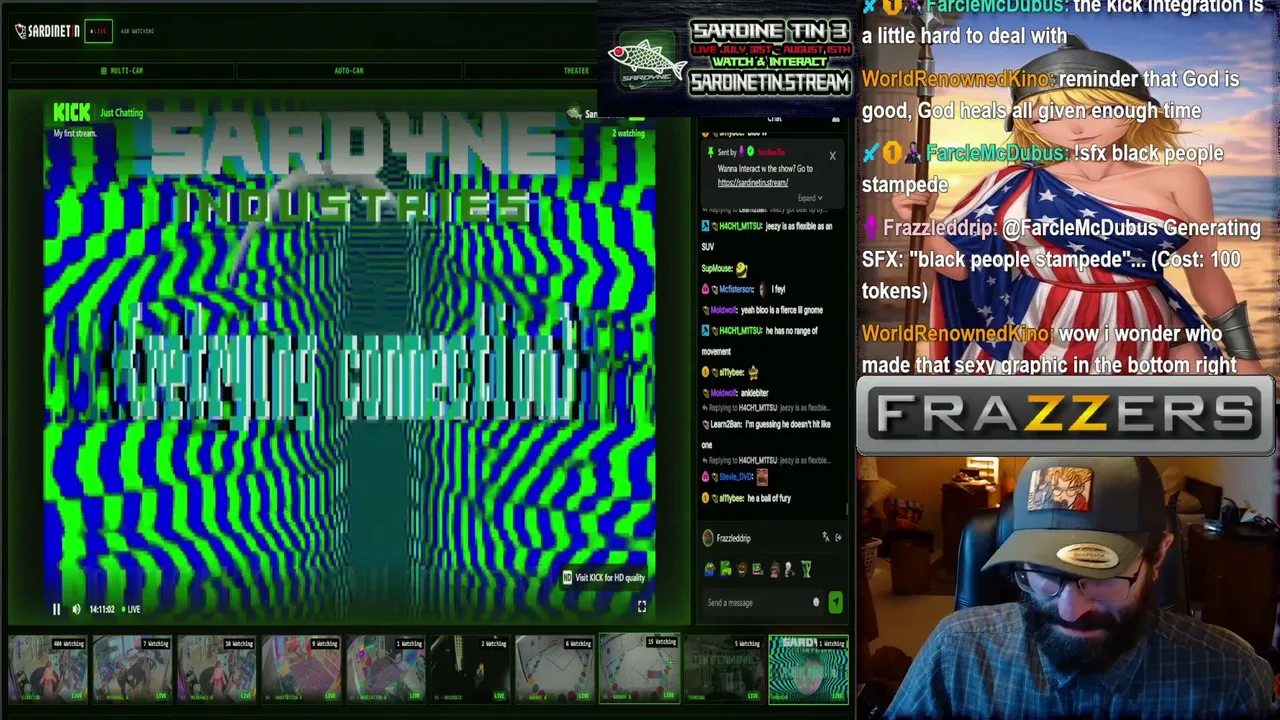Click the 14:11:02 stream timestamp

click(x=102, y=609)
